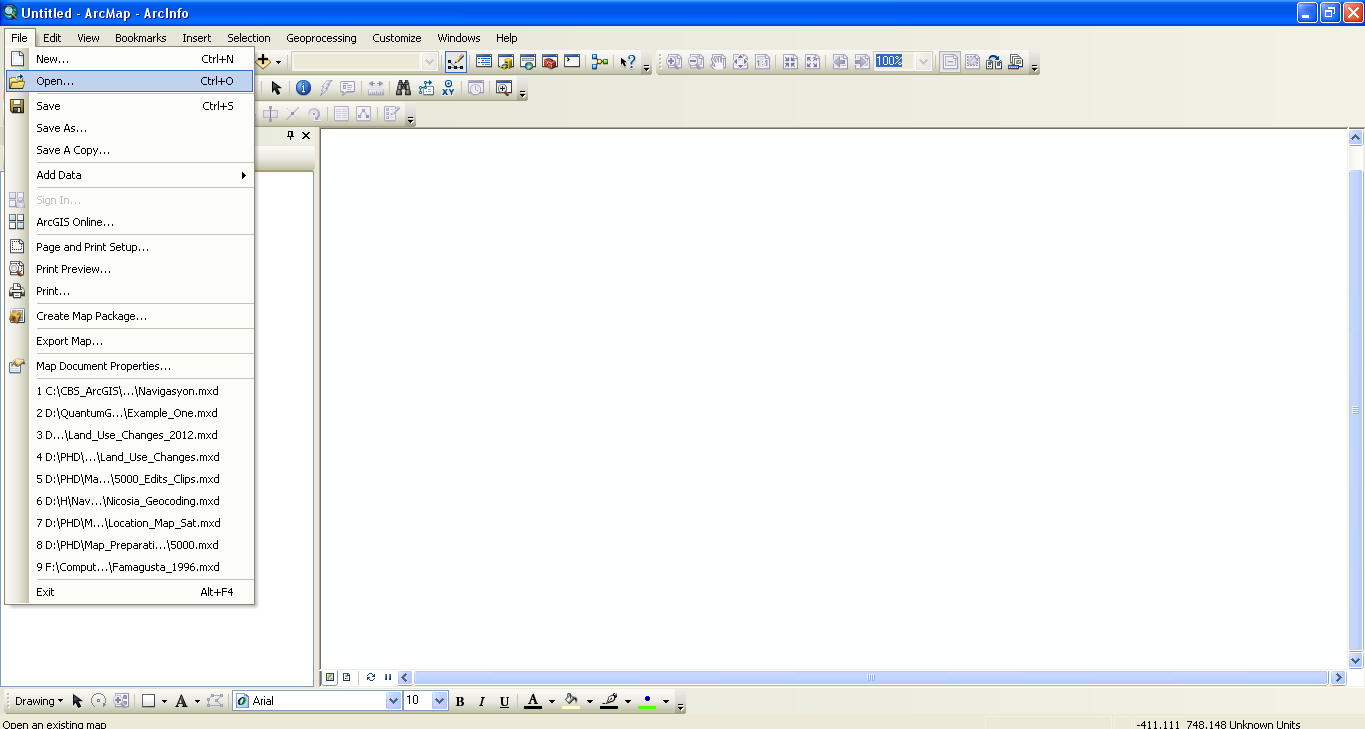
Task: Click the layout Zoom In icon
Action: [x=674, y=61]
